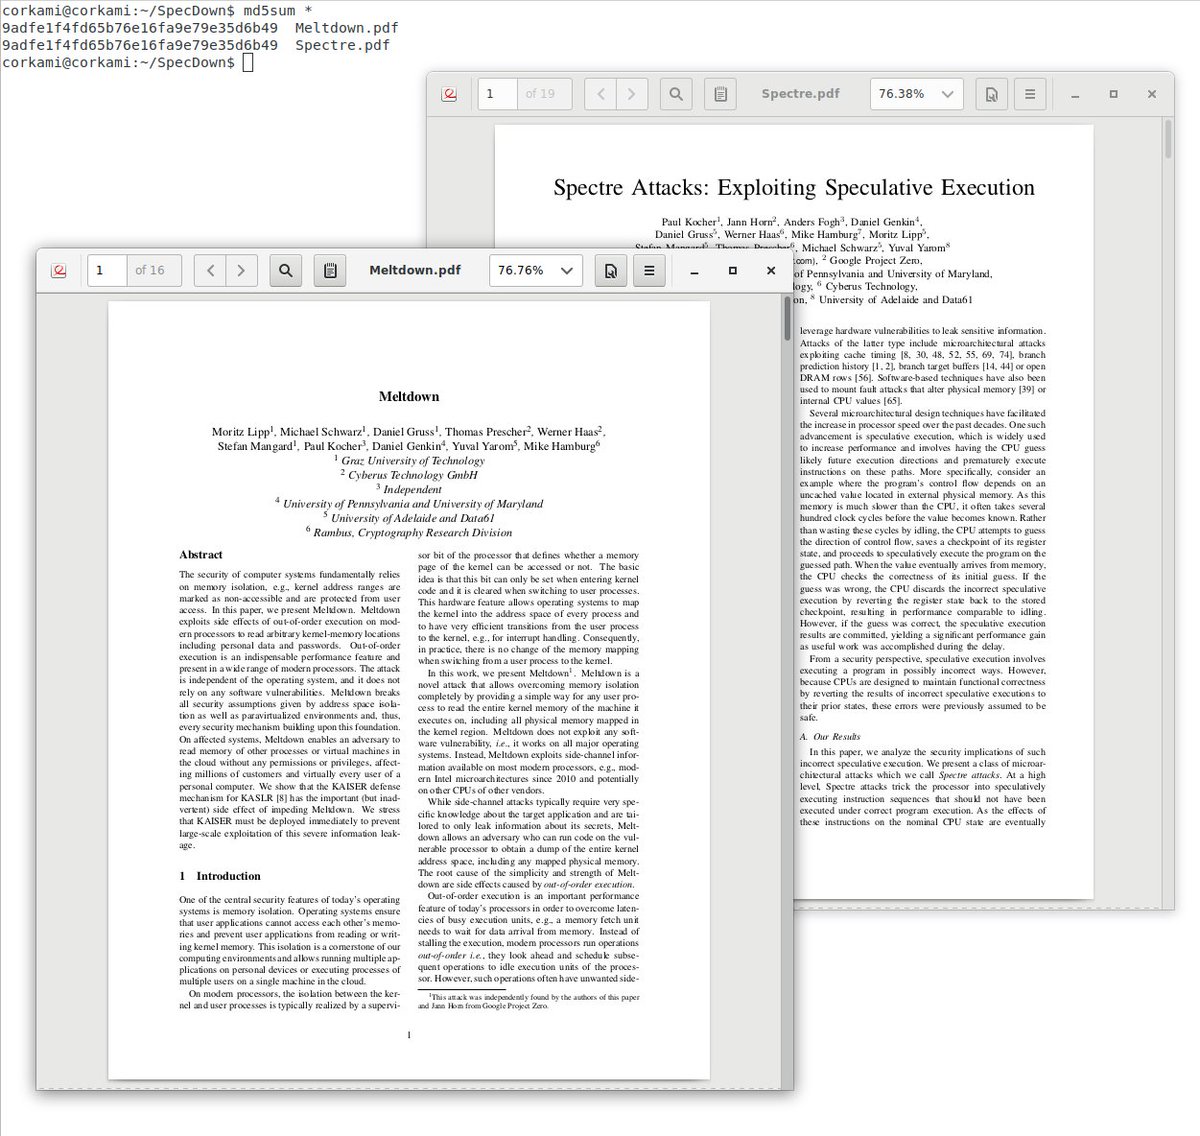Screen dimensions: 1200x1136
Task: Open annotations tool in Spectre.pdf window
Action: (x=720, y=94)
